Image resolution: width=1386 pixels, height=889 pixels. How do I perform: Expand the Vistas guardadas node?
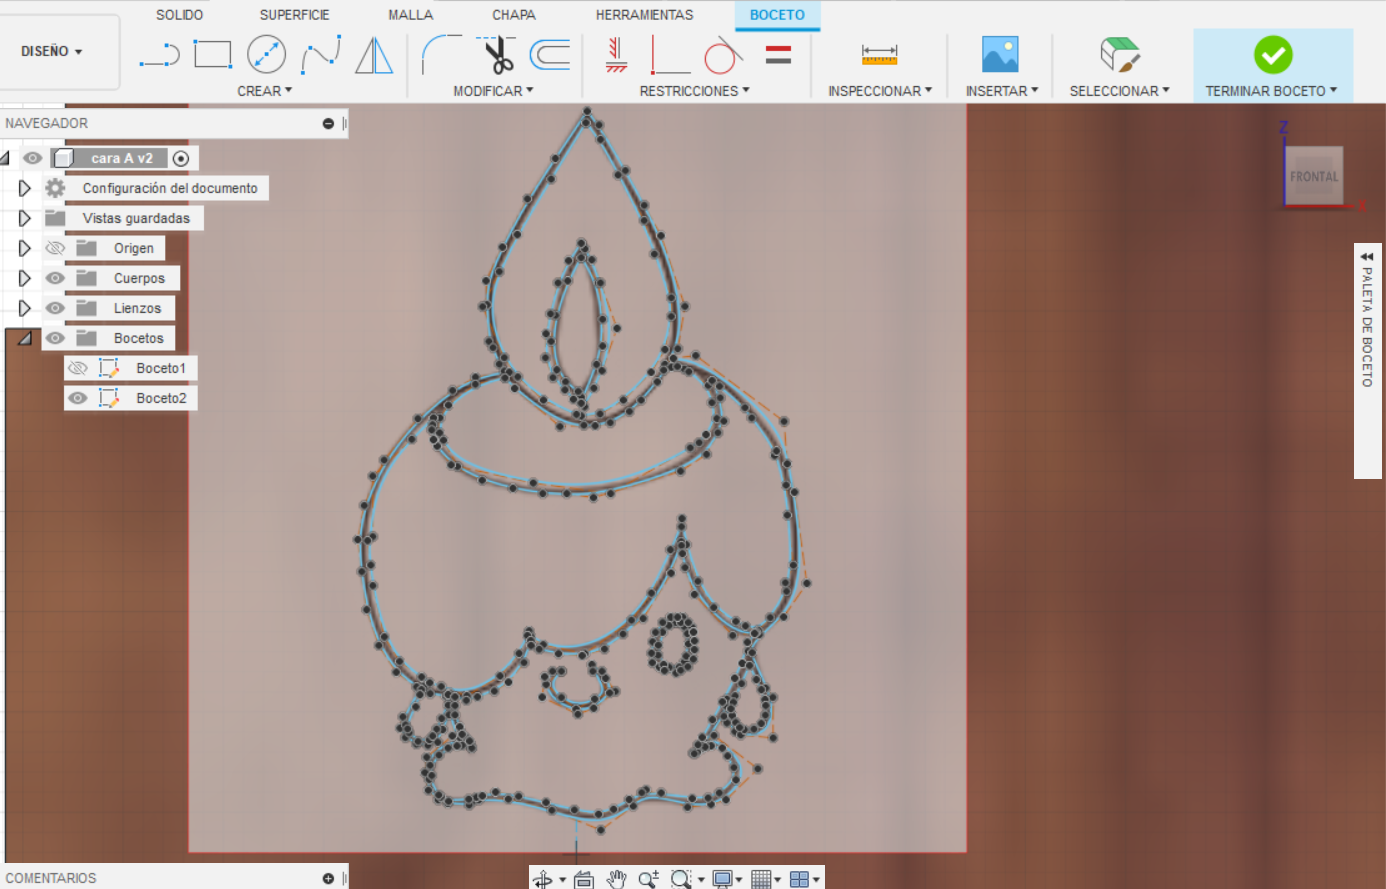25,218
